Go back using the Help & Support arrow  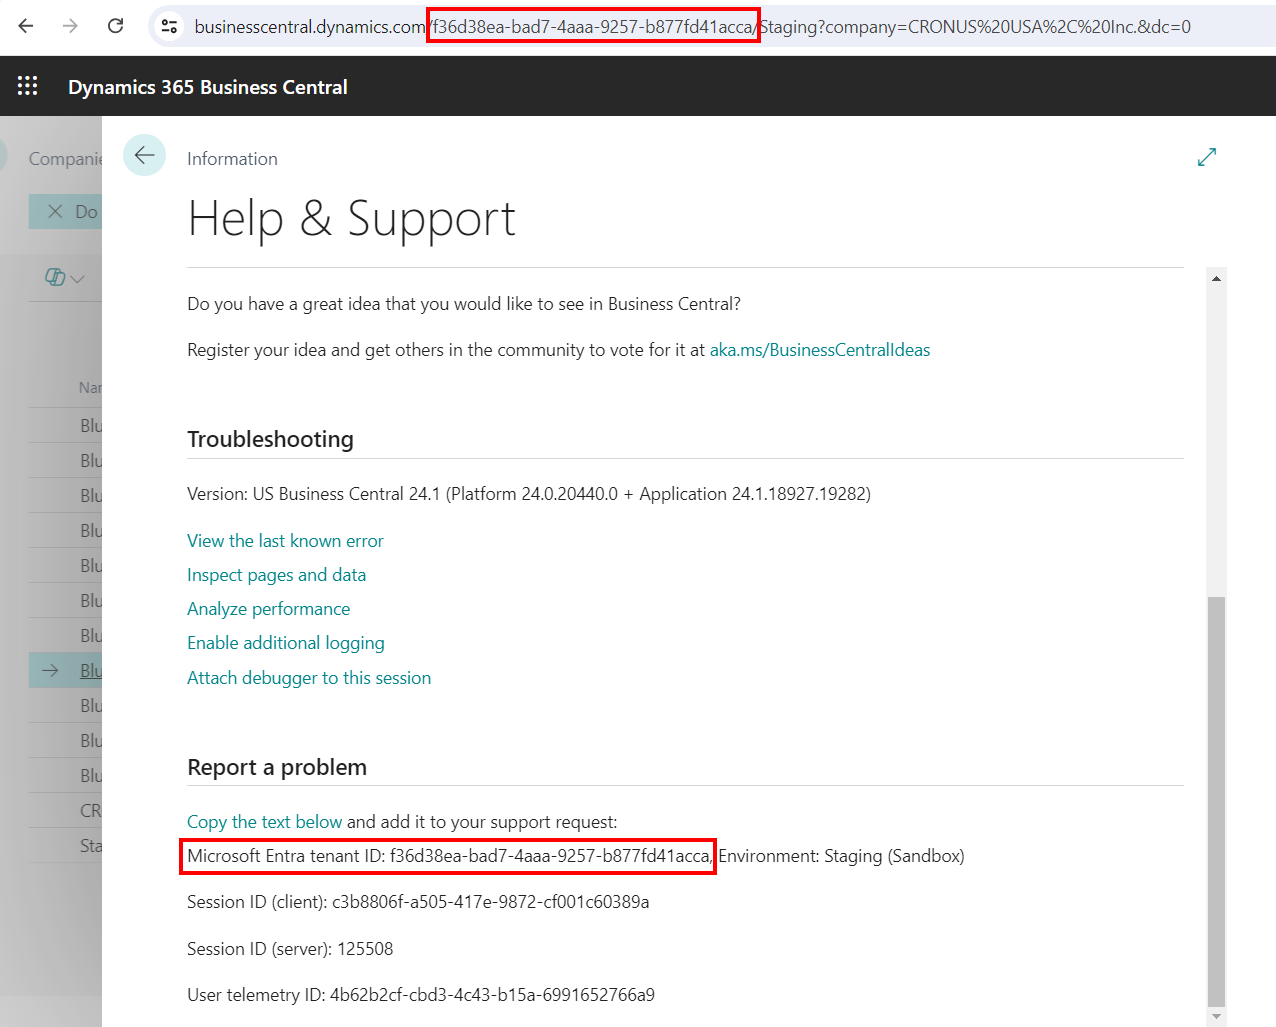tap(144, 155)
